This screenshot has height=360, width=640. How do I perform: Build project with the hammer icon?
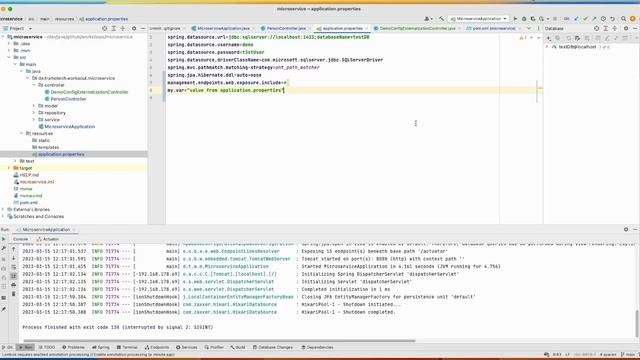(442, 19)
